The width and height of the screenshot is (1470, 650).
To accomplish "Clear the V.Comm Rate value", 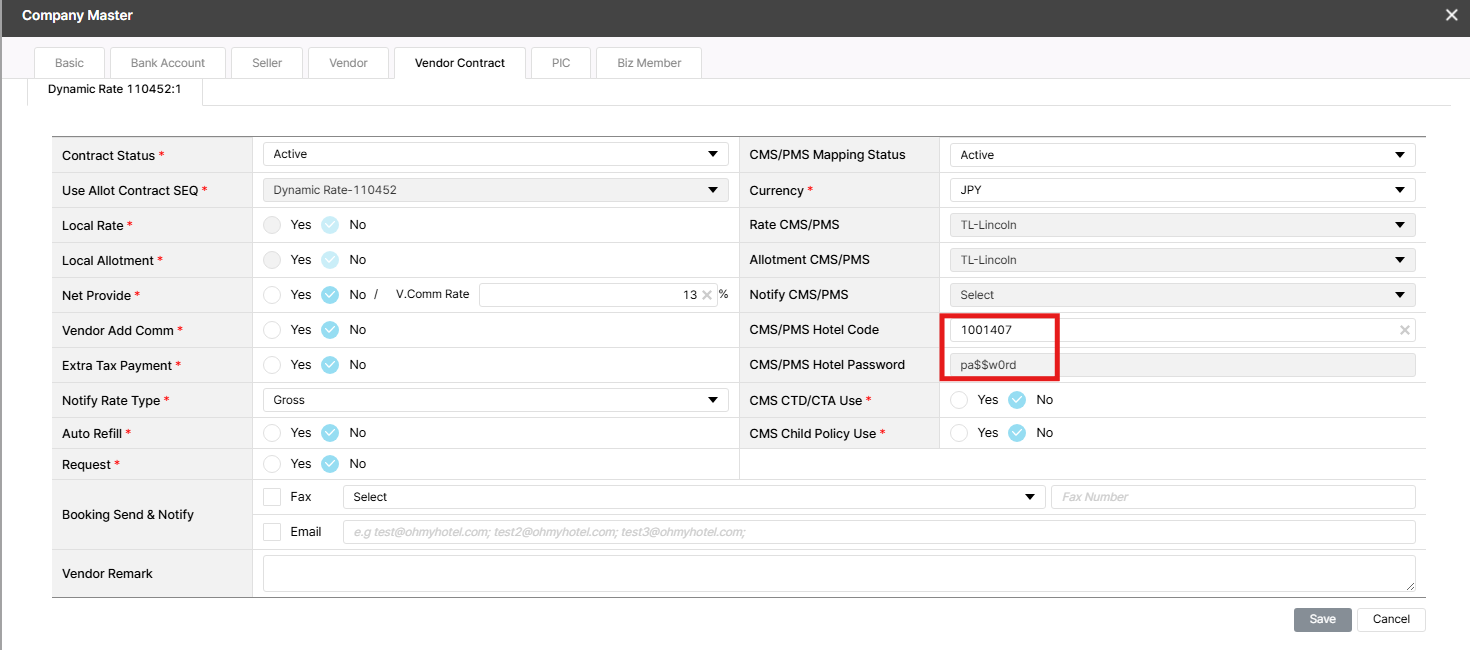I will tap(707, 295).
